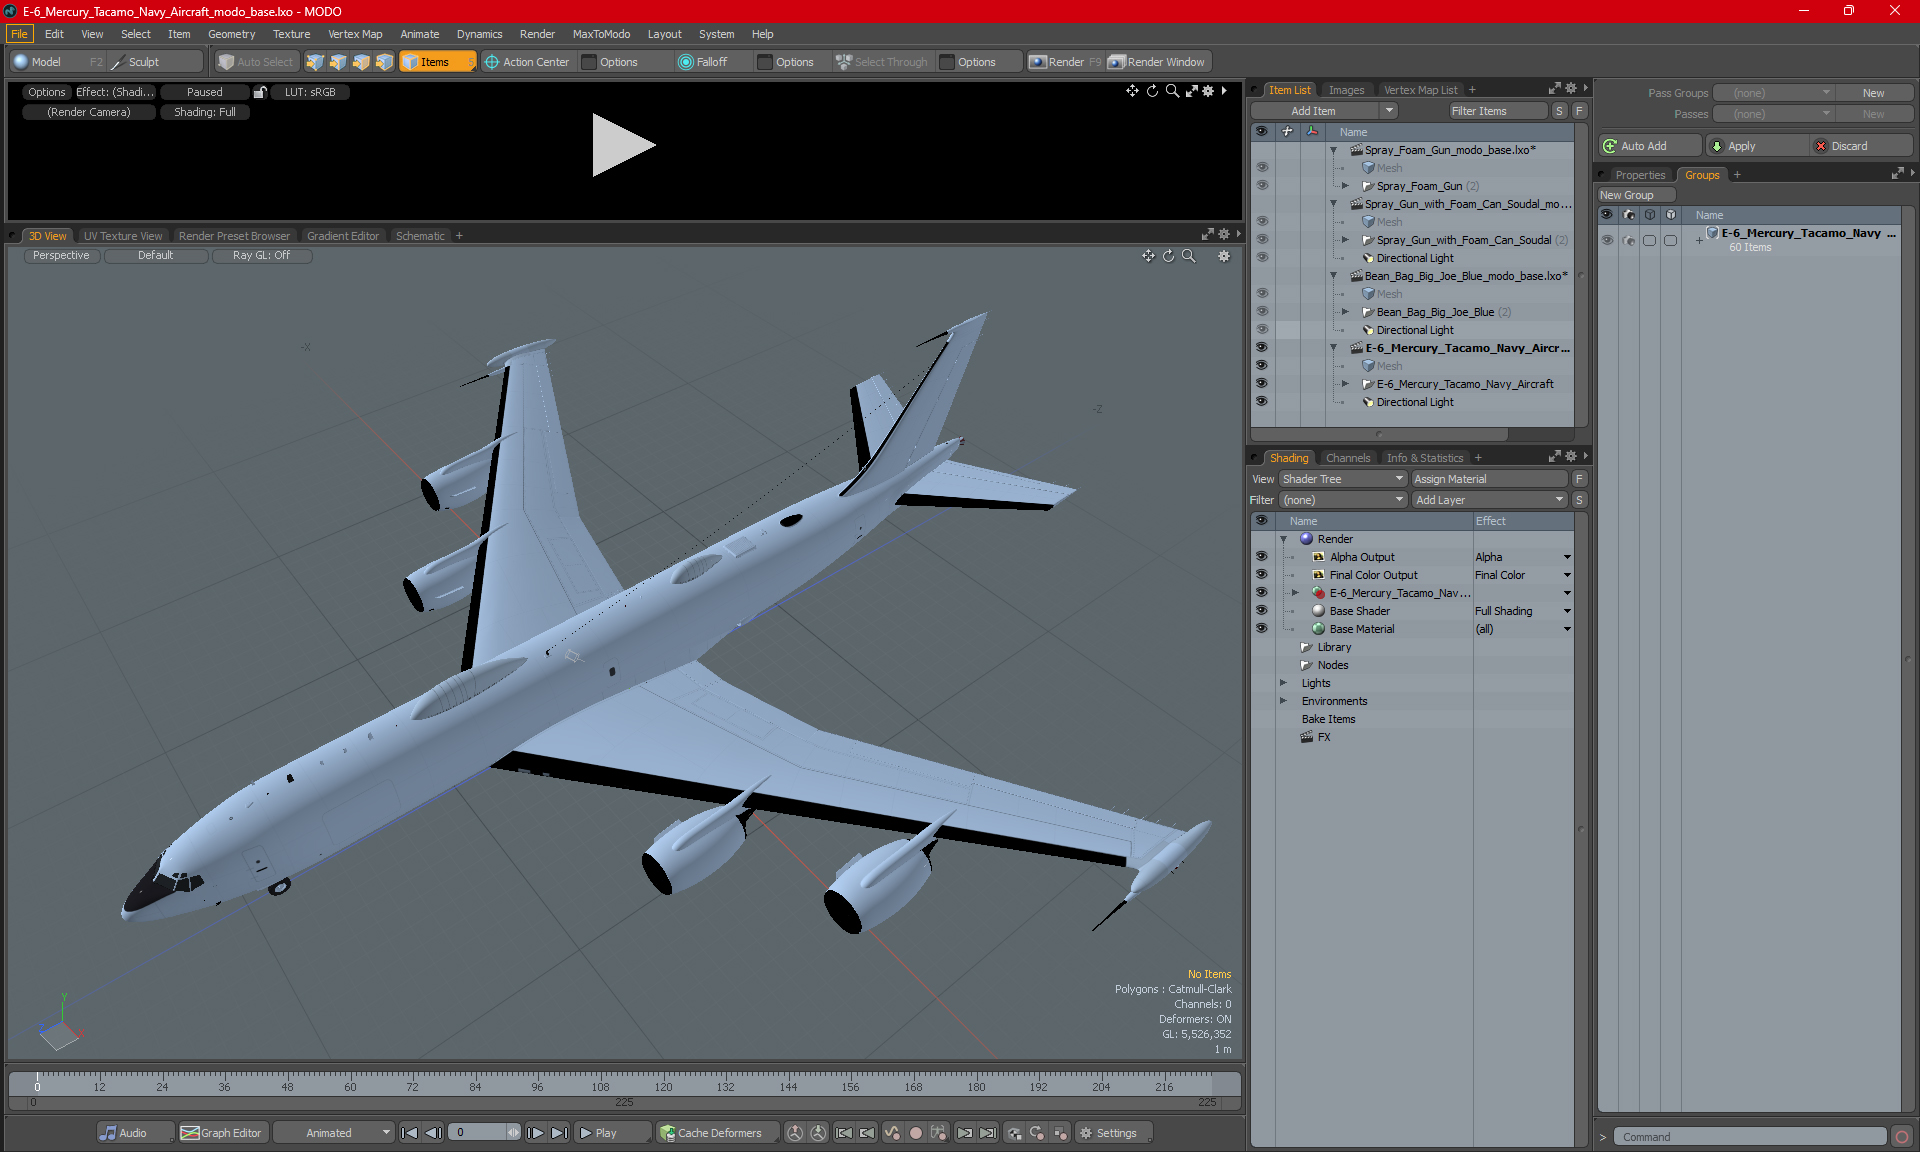Click the red record keyframe icon
Screen dimensions: 1920x1152
pos(915,1133)
